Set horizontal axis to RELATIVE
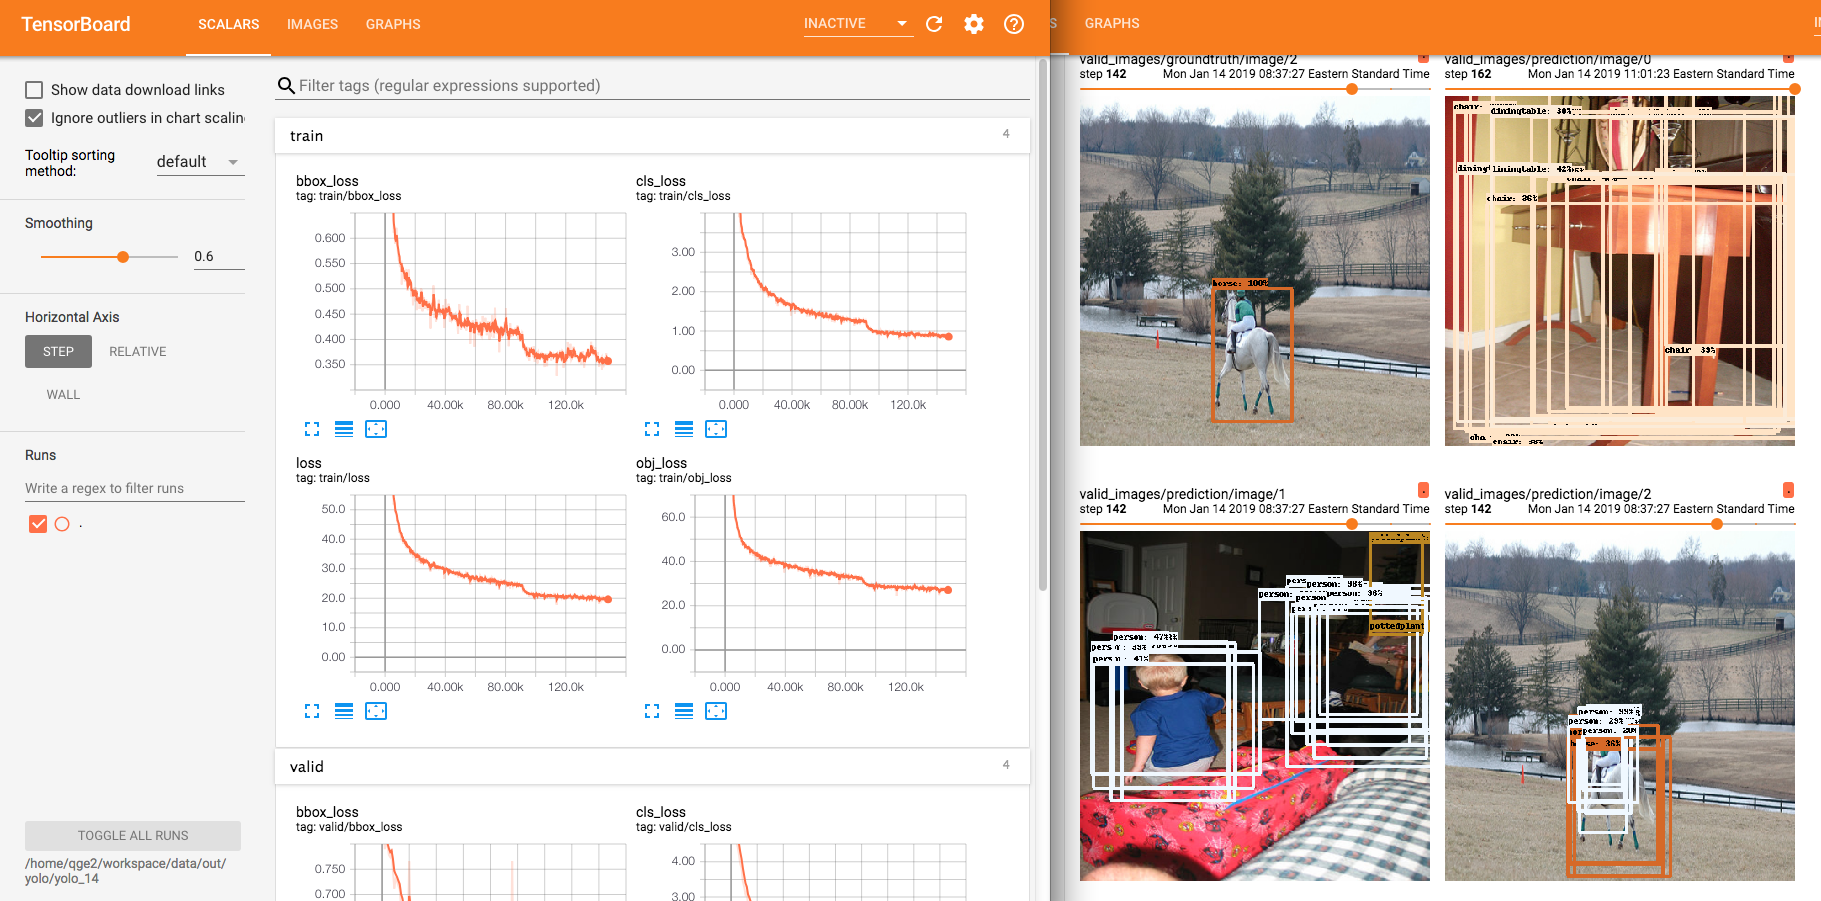Viewport: 1821px width, 901px height. click(138, 352)
